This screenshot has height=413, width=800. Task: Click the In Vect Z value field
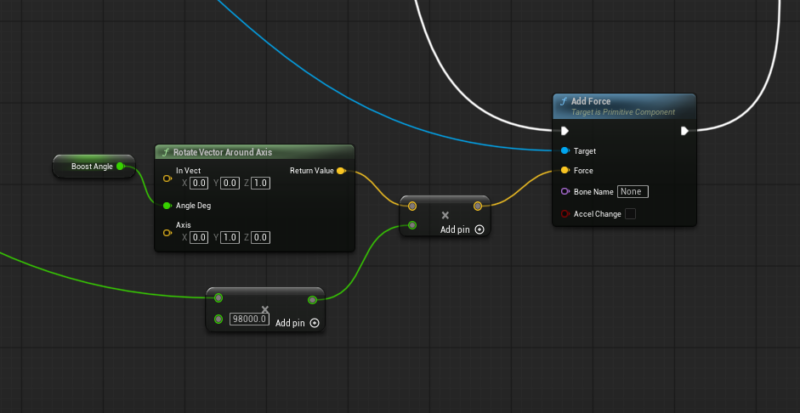point(260,183)
